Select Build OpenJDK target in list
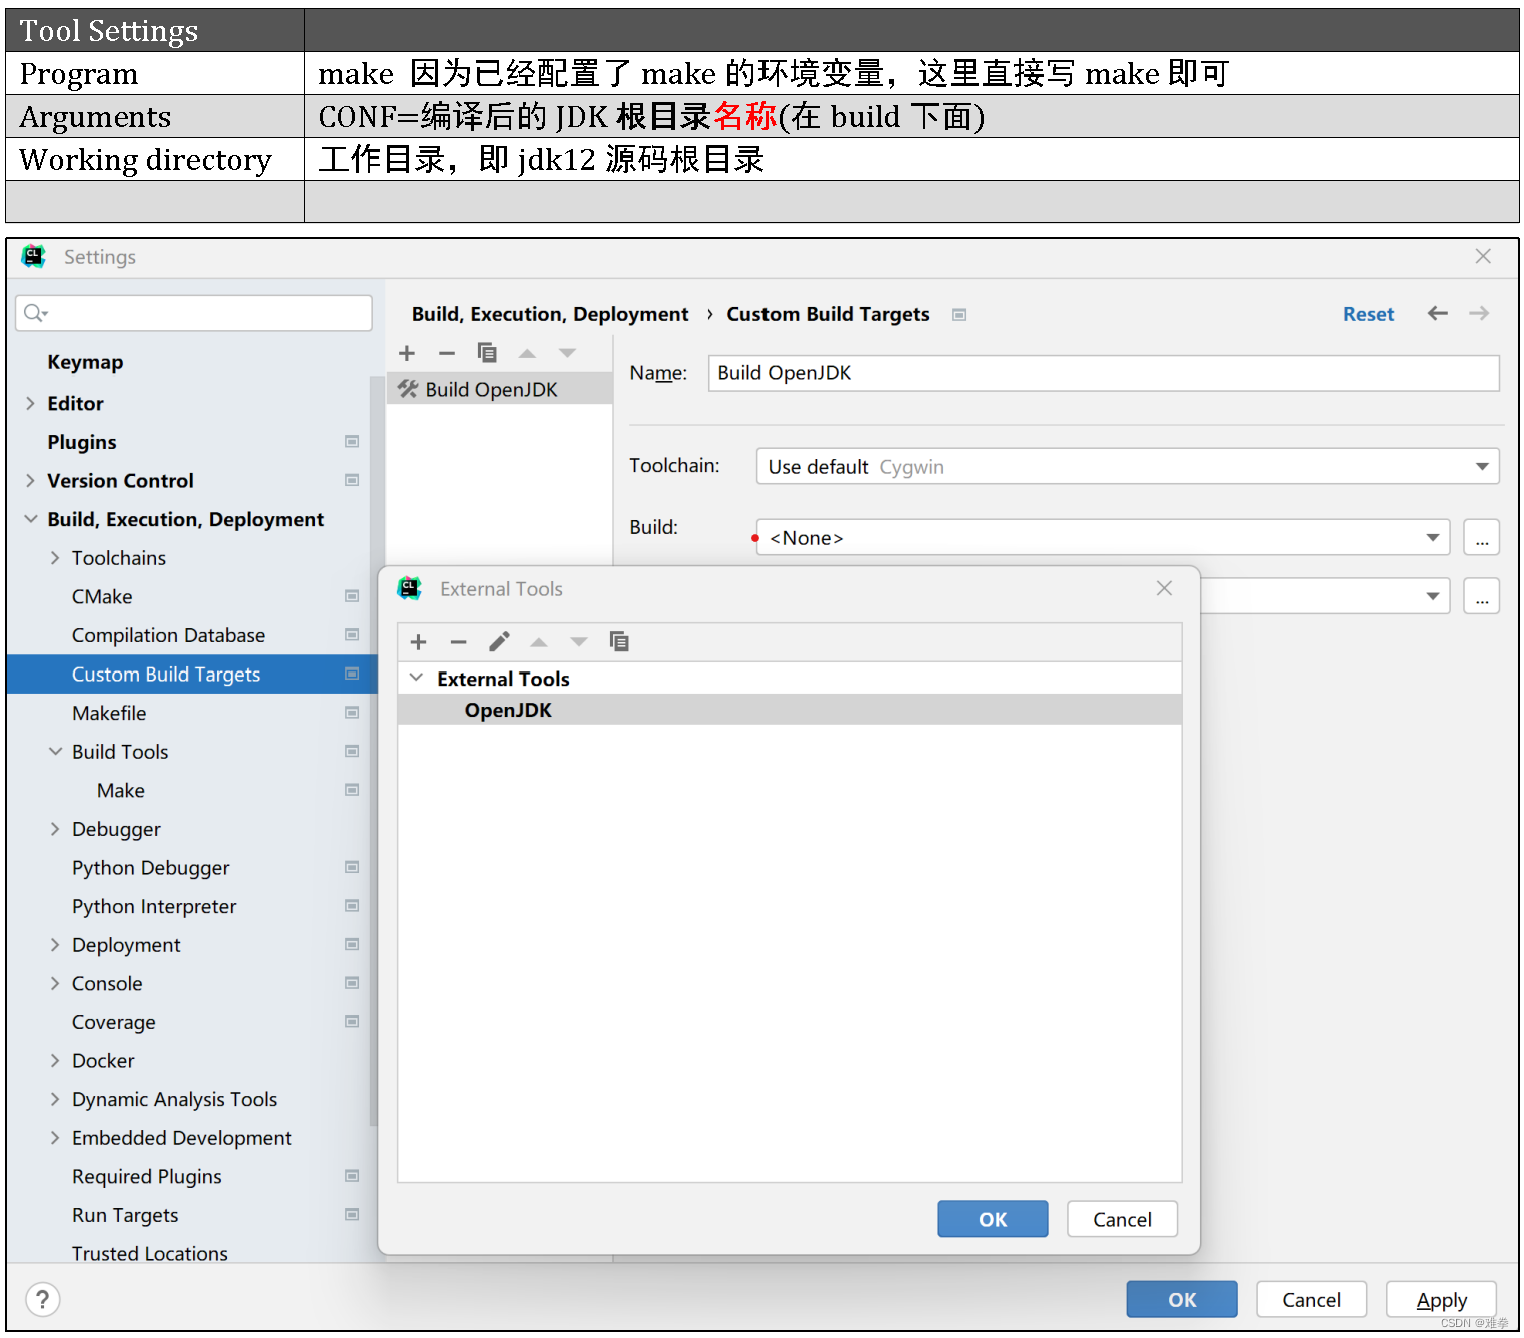This screenshot has width=1524, height=1338. click(500, 389)
